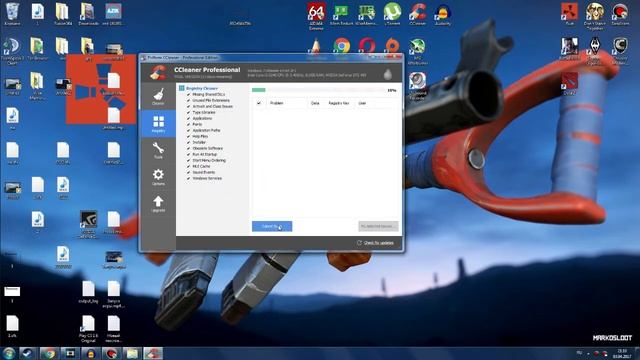Screen dimensions: 640x360
Task: Click the Fix selected Issues button
Action: click(x=378, y=226)
